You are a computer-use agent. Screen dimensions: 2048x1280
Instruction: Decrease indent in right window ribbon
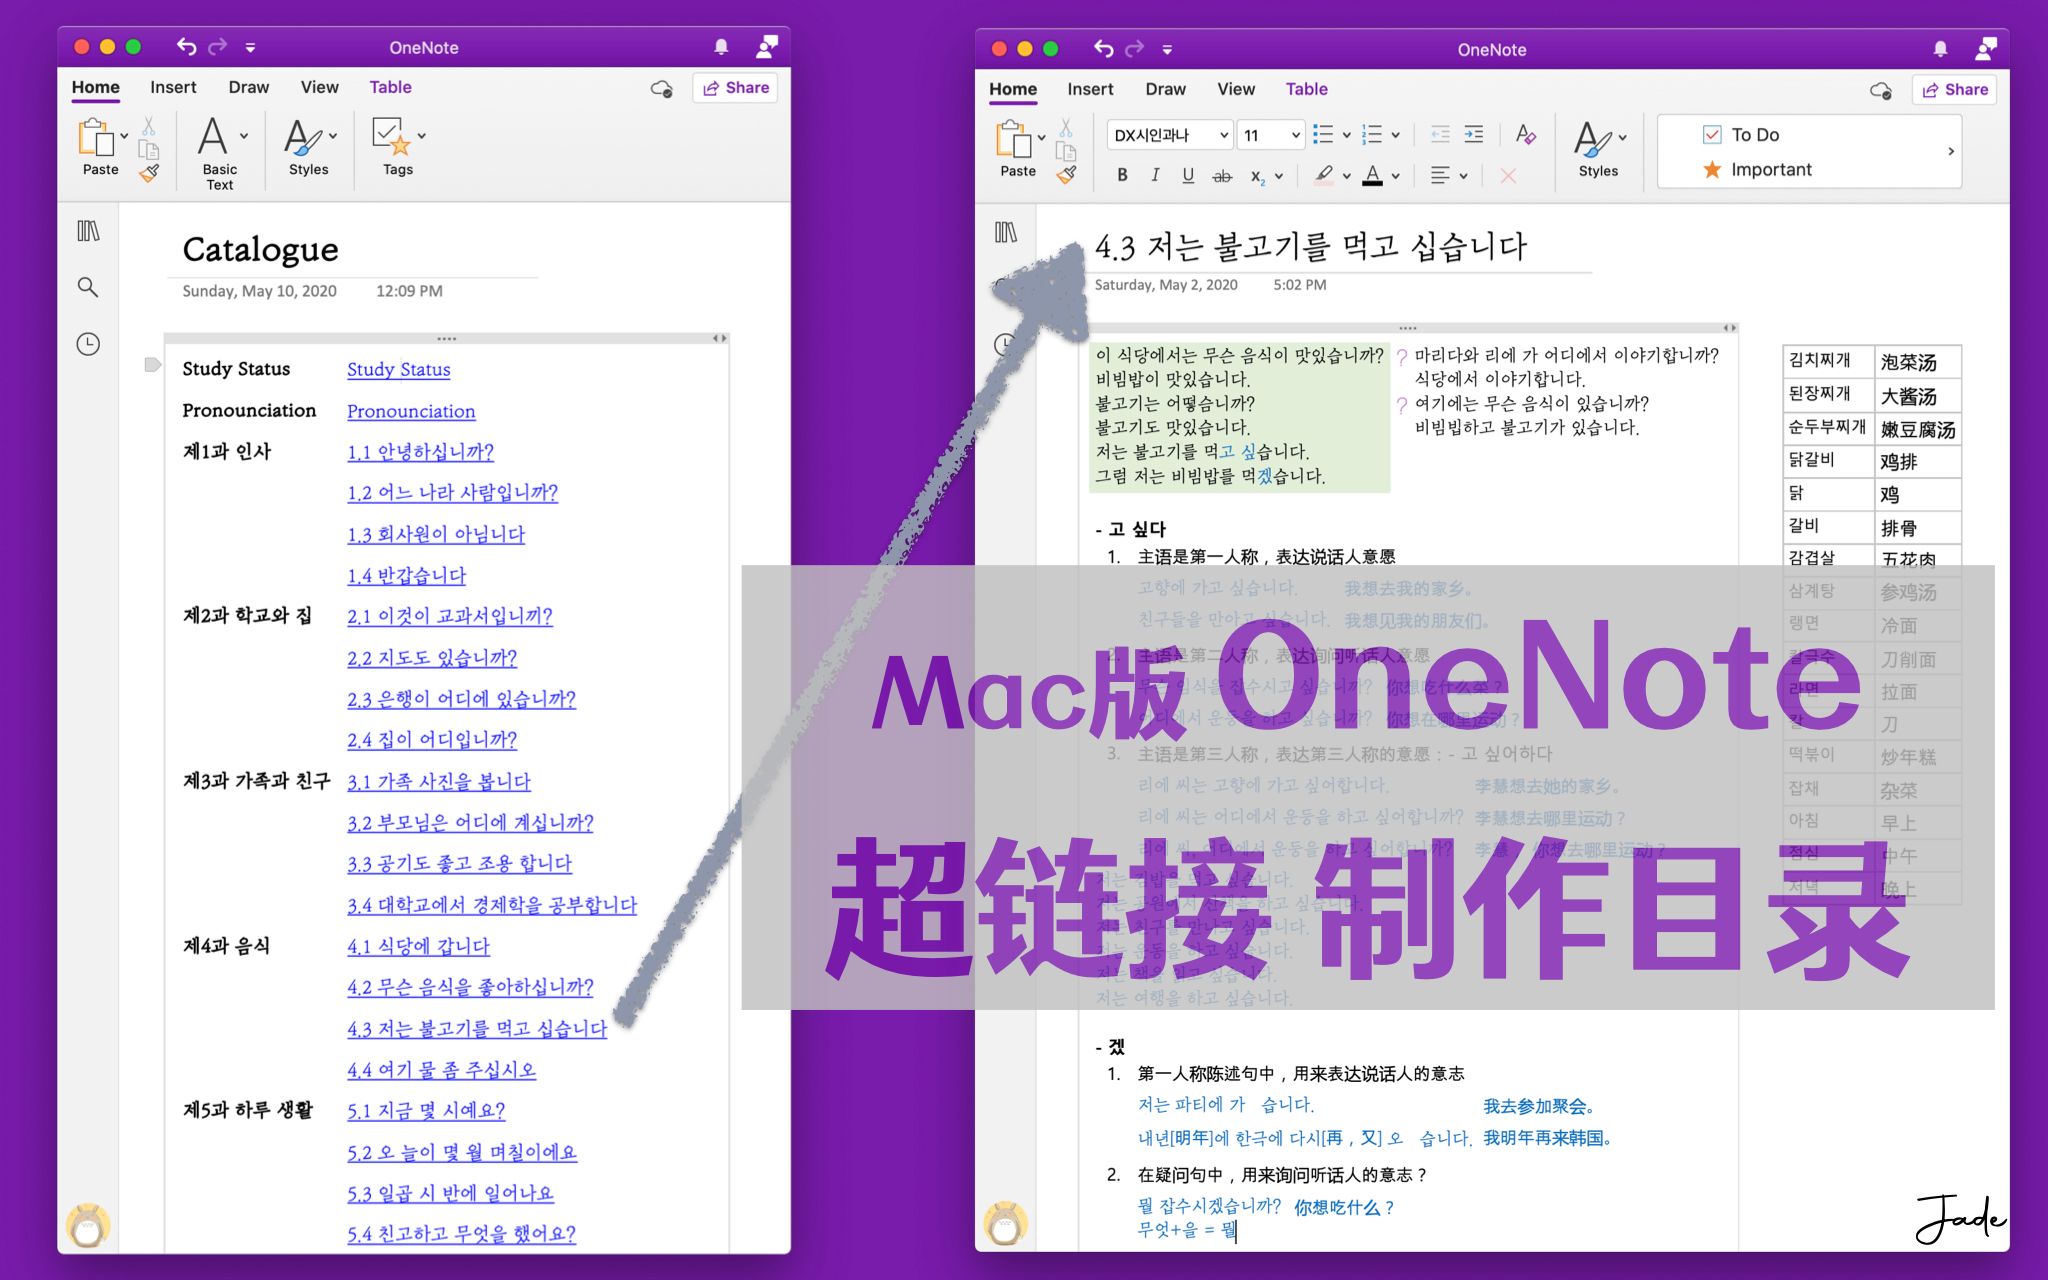click(x=1440, y=135)
